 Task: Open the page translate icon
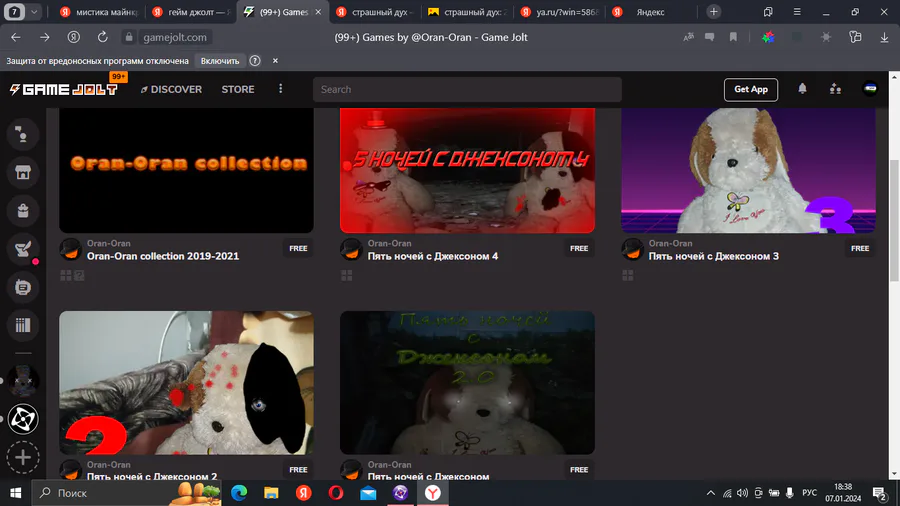[688, 37]
